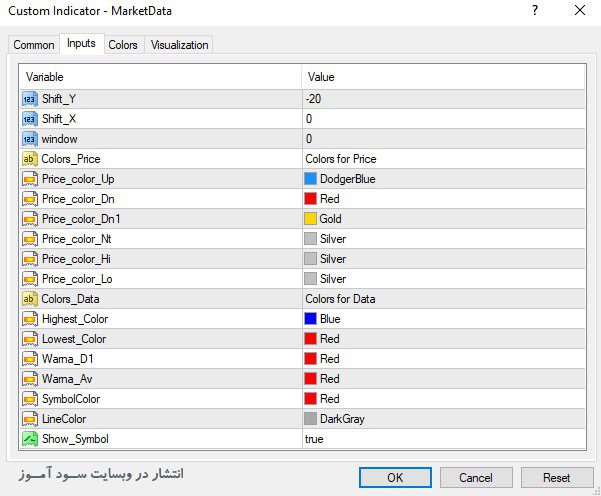Click the color icon beside Price_color_Dn1

[30, 219]
